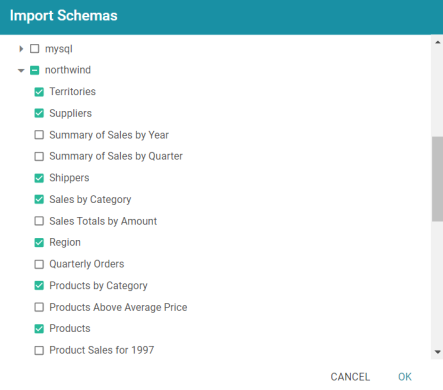Viewport: 443px width, 390px height.
Task: Check Products Above Average Price
Action: coord(39,307)
